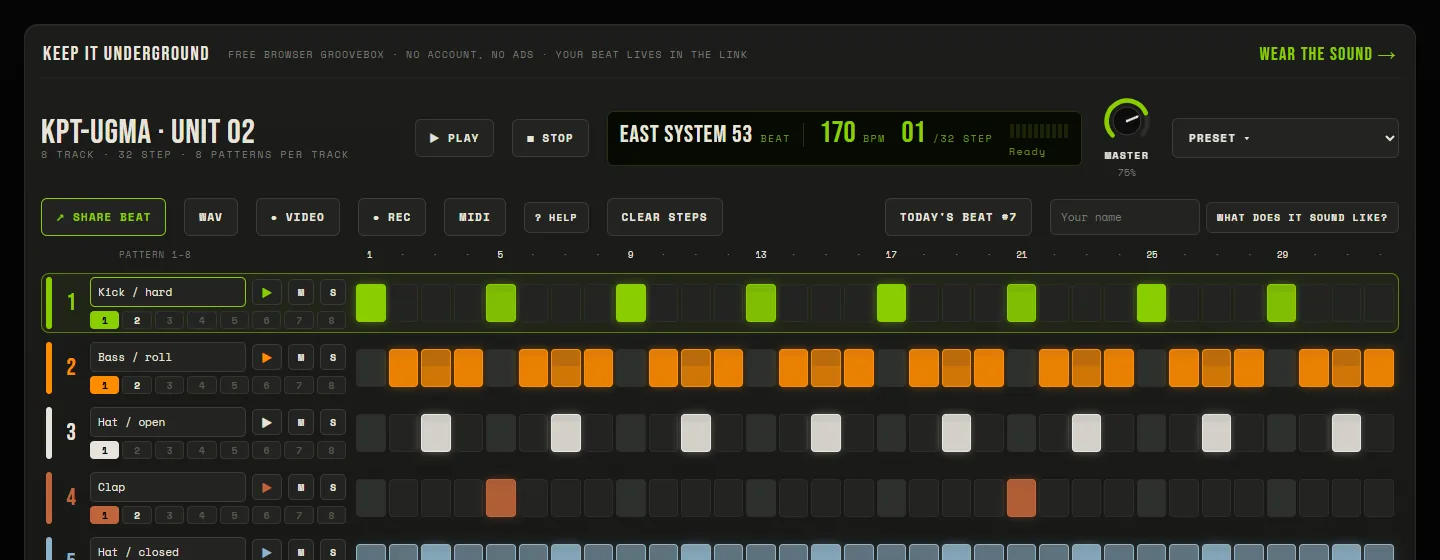The image size is (1440, 560).
Task: Select pattern 2 on the Bass track
Action: click(x=137, y=385)
